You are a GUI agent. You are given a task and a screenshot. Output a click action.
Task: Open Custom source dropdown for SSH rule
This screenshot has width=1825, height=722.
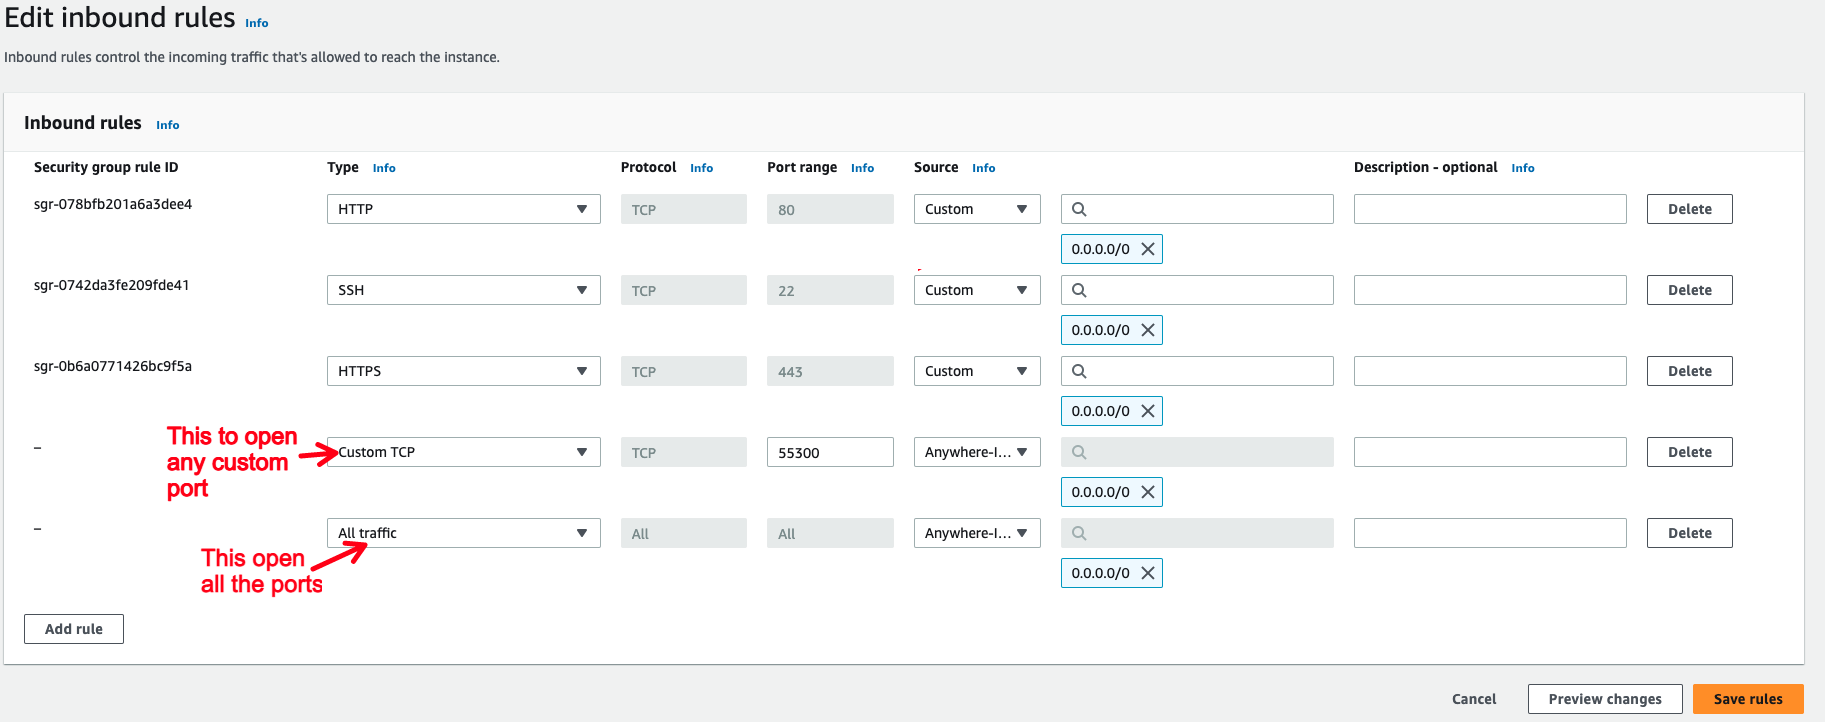[976, 290]
